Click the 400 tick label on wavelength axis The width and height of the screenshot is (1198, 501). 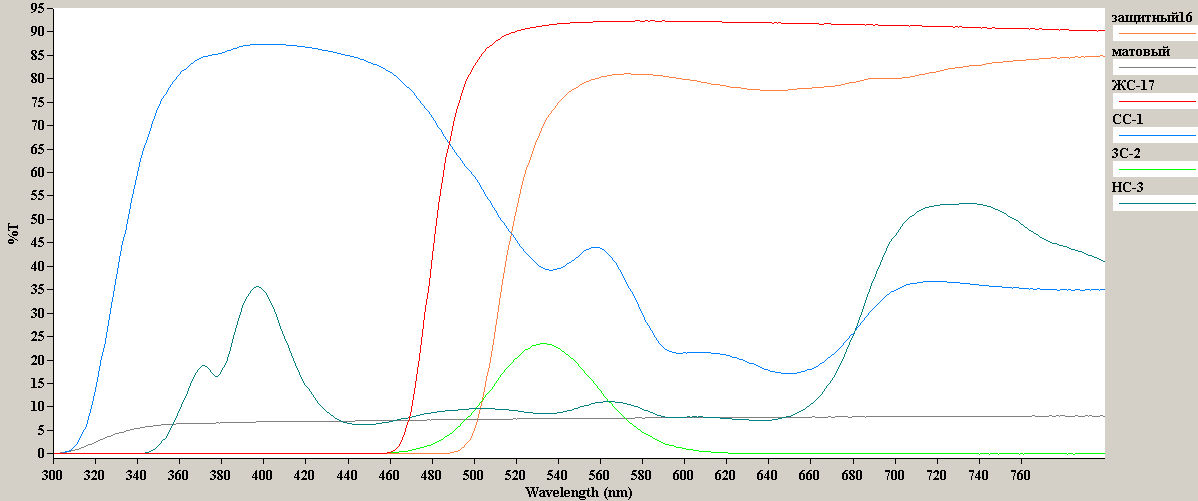[264, 474]
